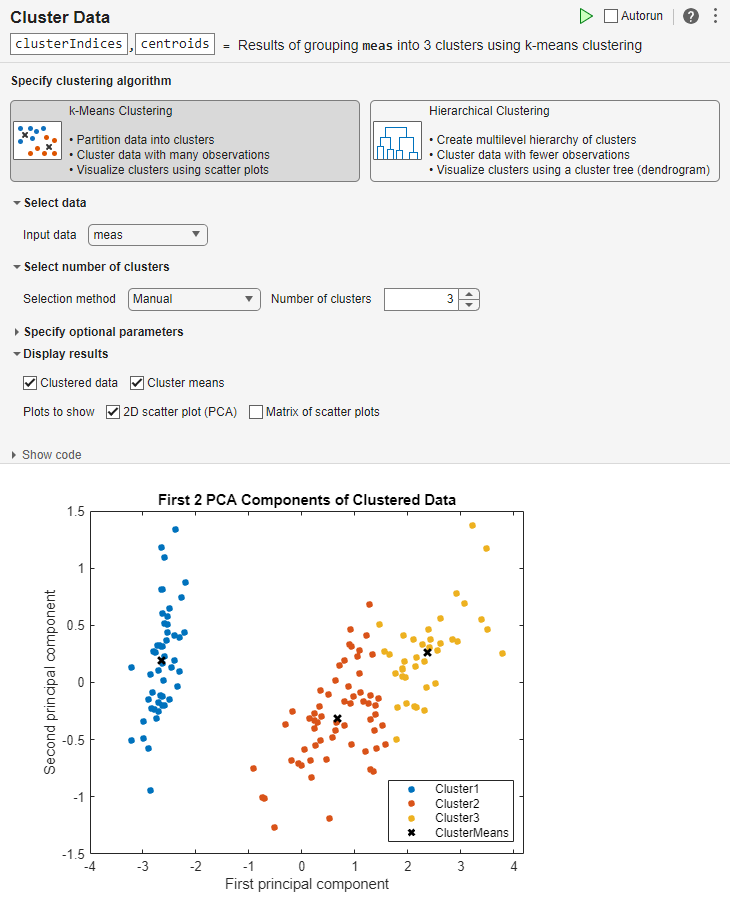Open the vertical ellipsis task menu

(x=716, y=15)
